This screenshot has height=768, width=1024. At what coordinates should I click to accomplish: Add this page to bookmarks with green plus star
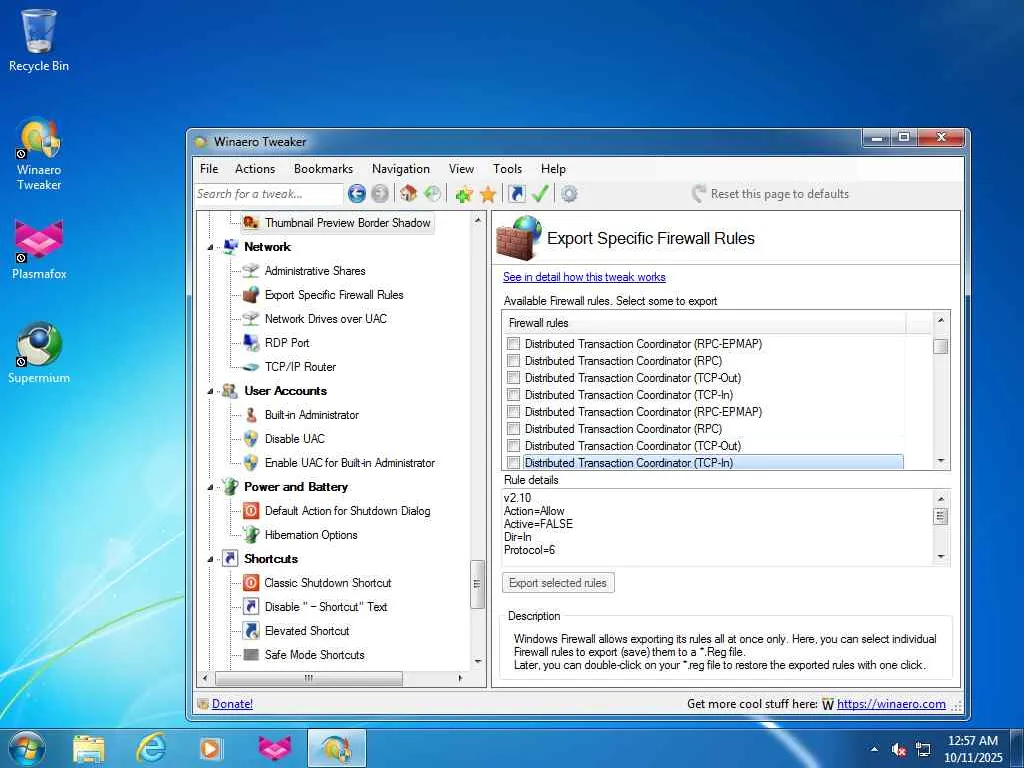click(x=464, y=194)
